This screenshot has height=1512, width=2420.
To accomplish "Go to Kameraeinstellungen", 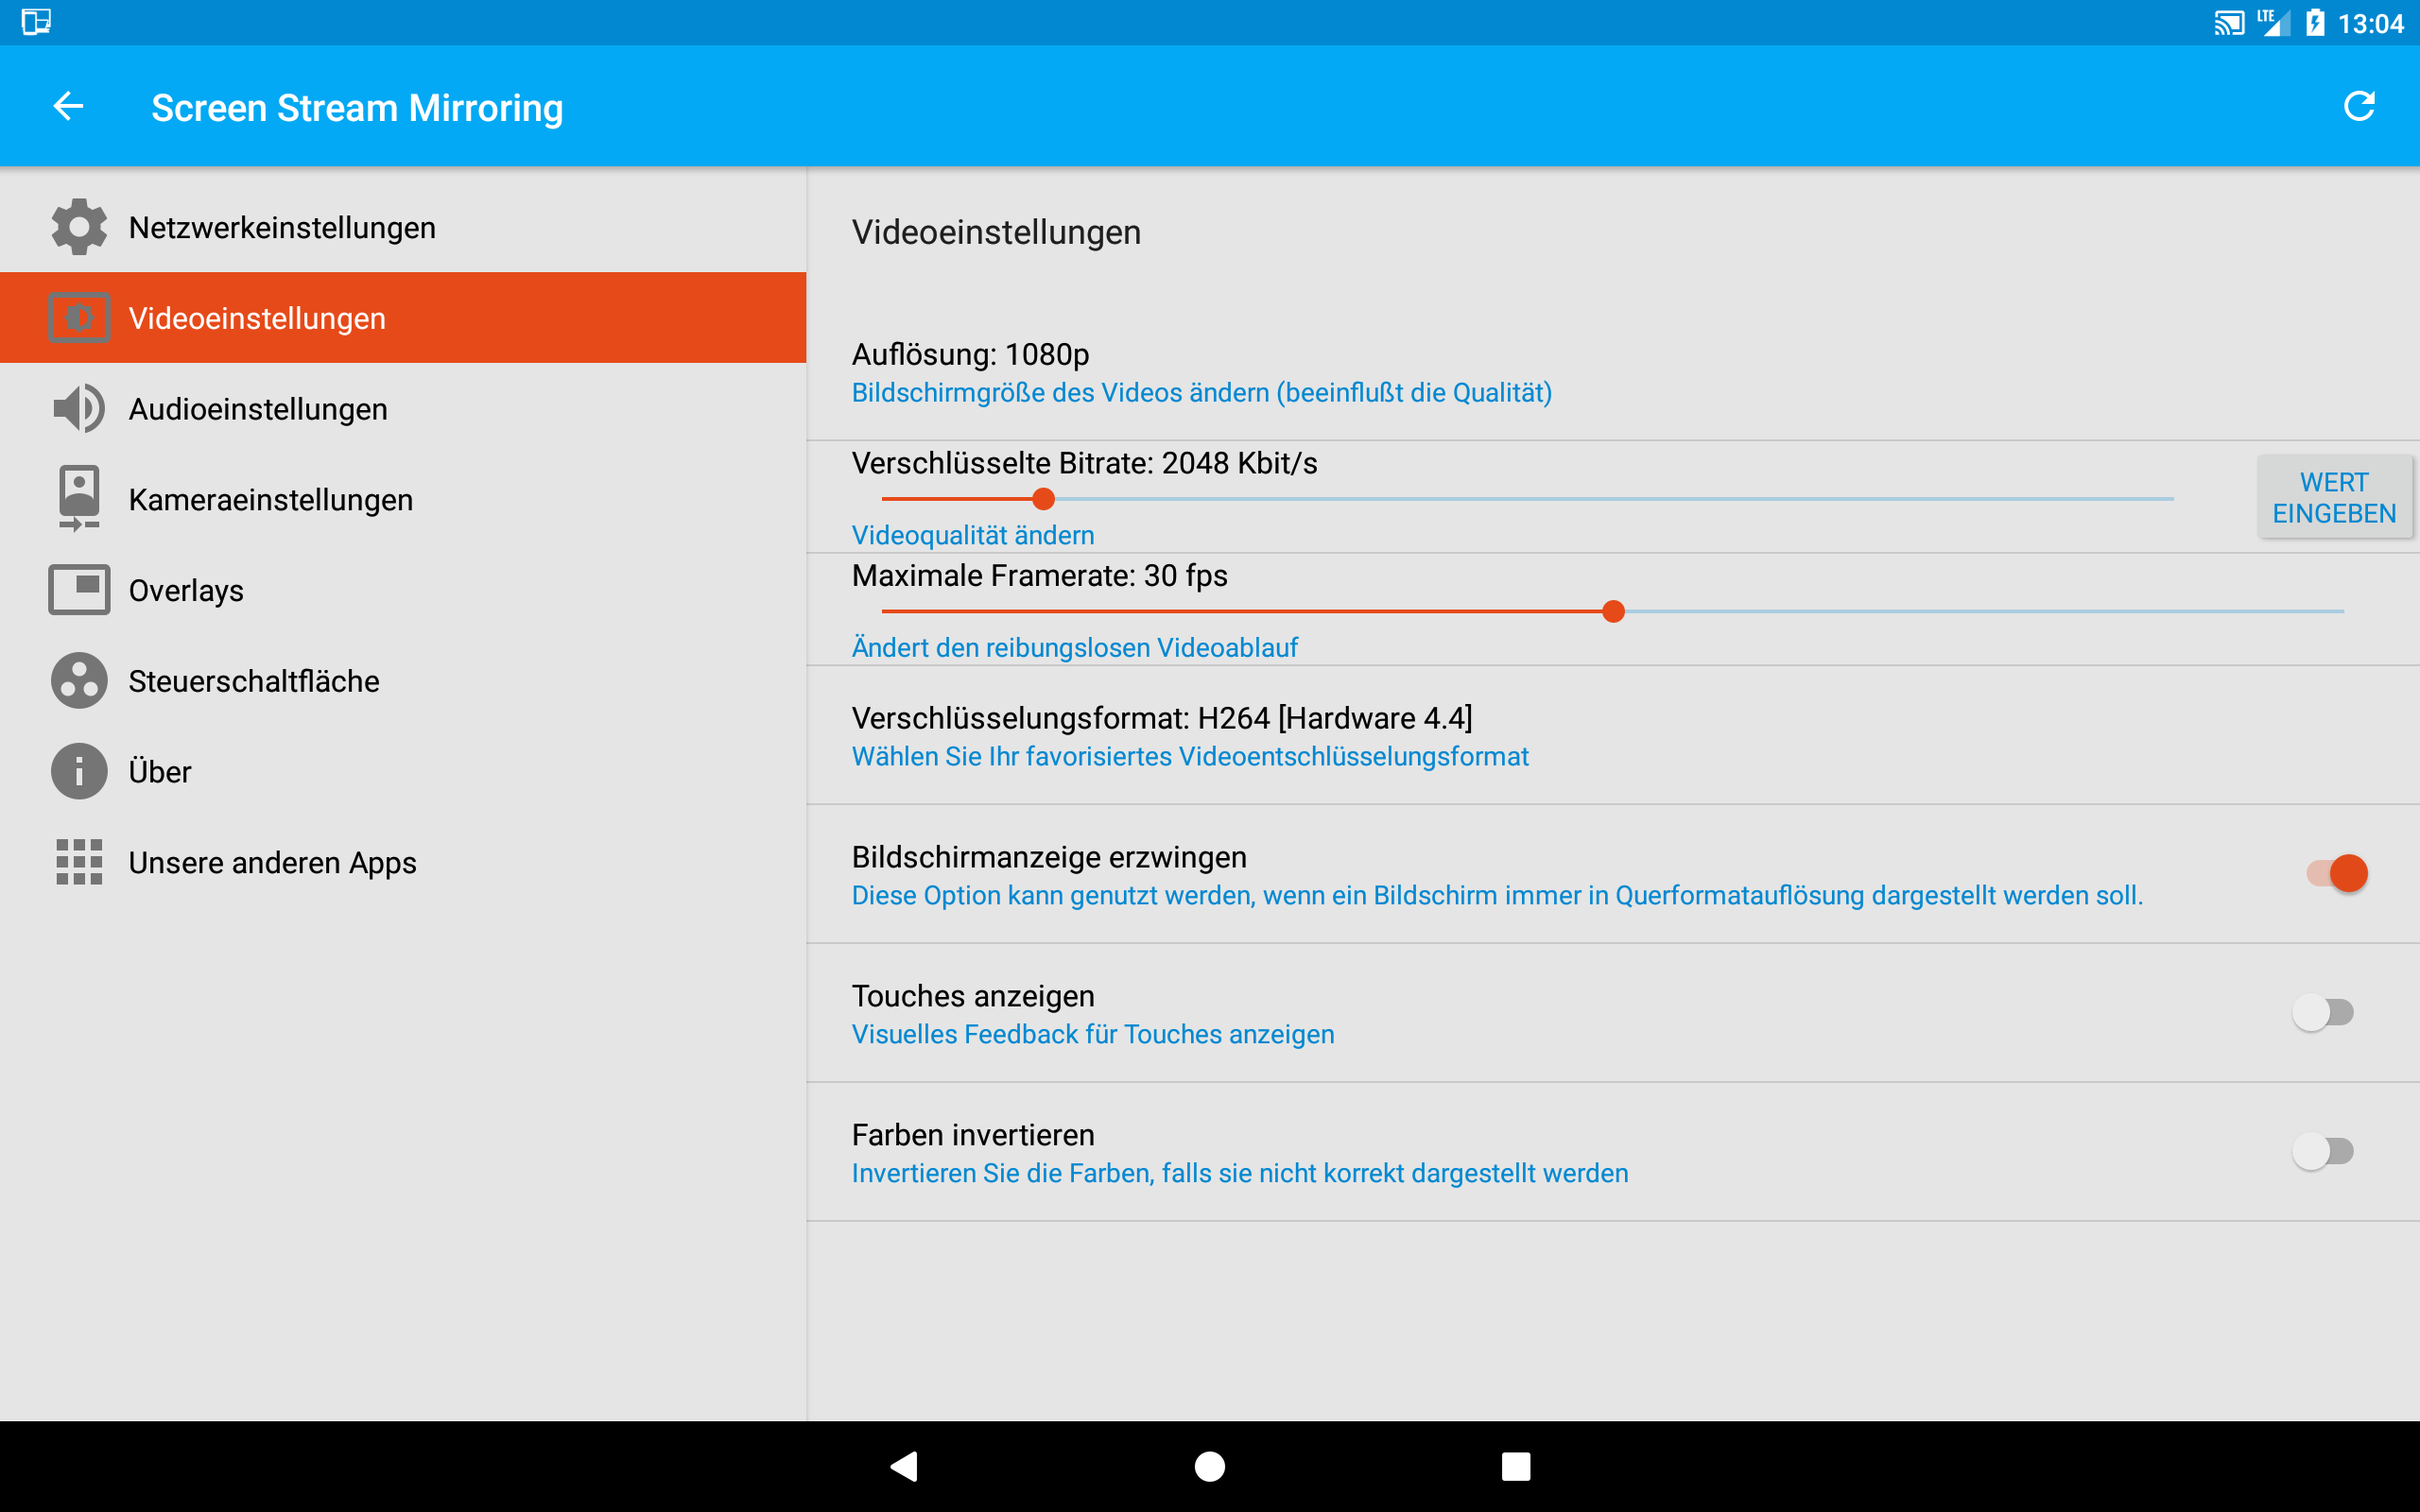I will [403, 499].
